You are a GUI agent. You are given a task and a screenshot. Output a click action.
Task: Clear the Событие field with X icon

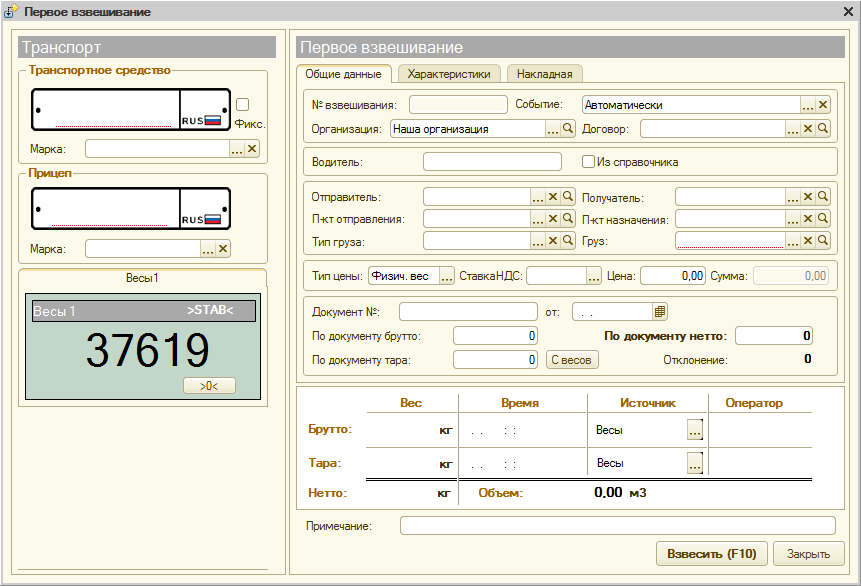tap(823, 105)
